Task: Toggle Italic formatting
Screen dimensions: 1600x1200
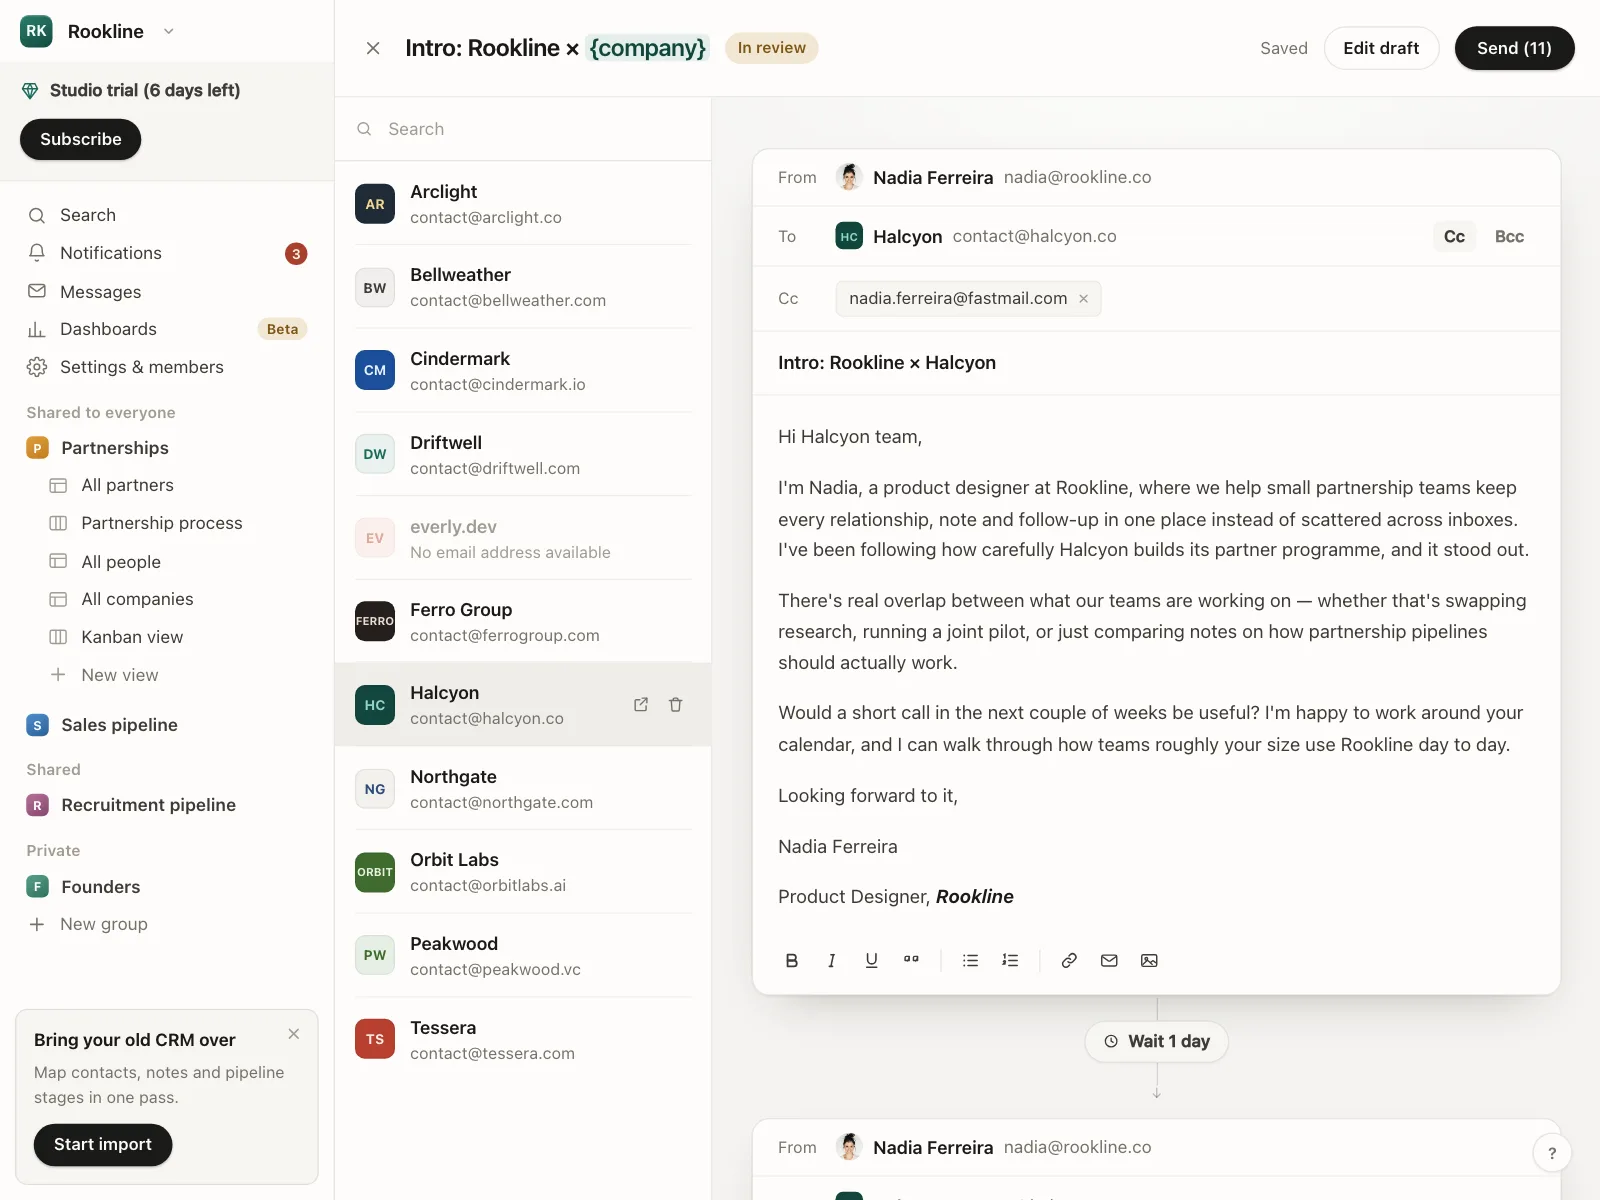Action: coord(831,960)
